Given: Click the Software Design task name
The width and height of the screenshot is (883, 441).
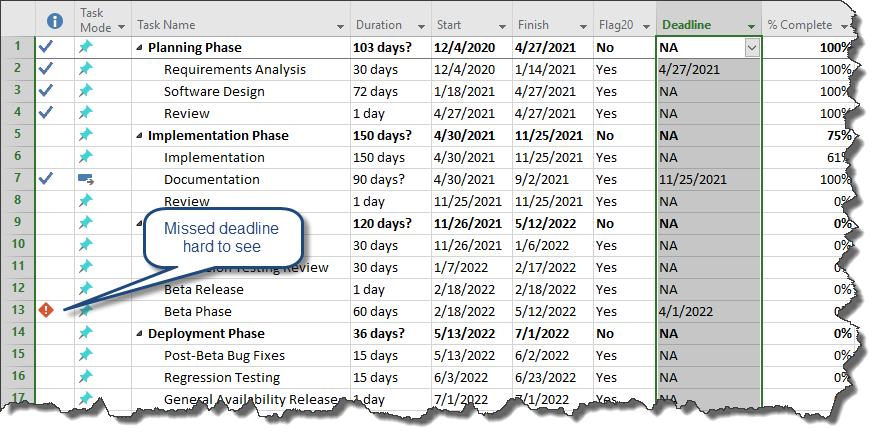Looking at the screenshot, I should (214, 92).
